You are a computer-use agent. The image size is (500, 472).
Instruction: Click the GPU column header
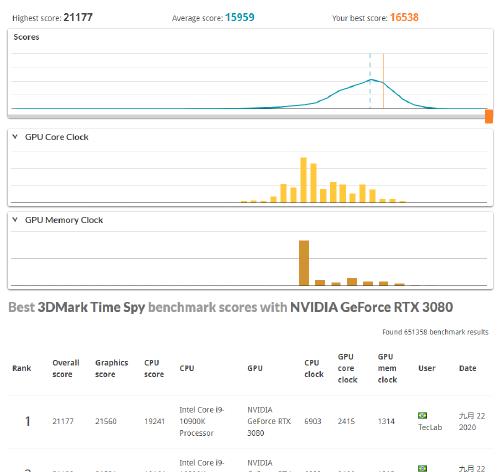[x=255, y=368]
